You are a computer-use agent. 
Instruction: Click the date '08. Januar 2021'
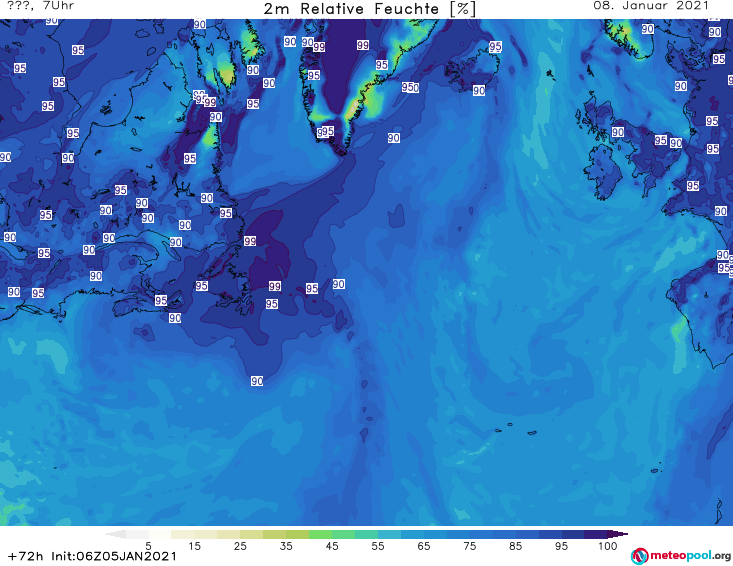point(651,6)
